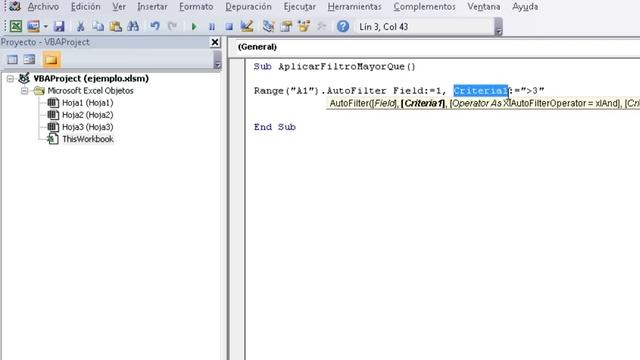Viewport: 640px width, 360px height.
Task: Click the Cut scissors icon
Action: tap(80, 27)
